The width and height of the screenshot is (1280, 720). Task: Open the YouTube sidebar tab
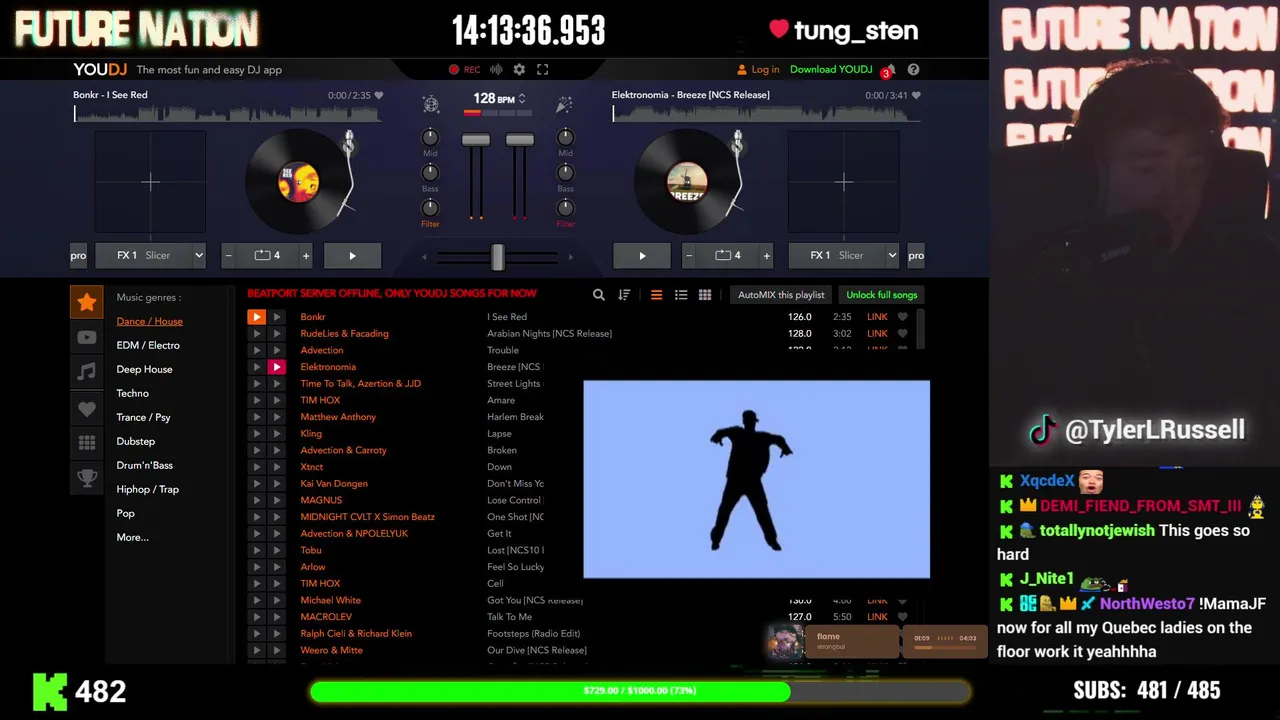coord(87,337)
